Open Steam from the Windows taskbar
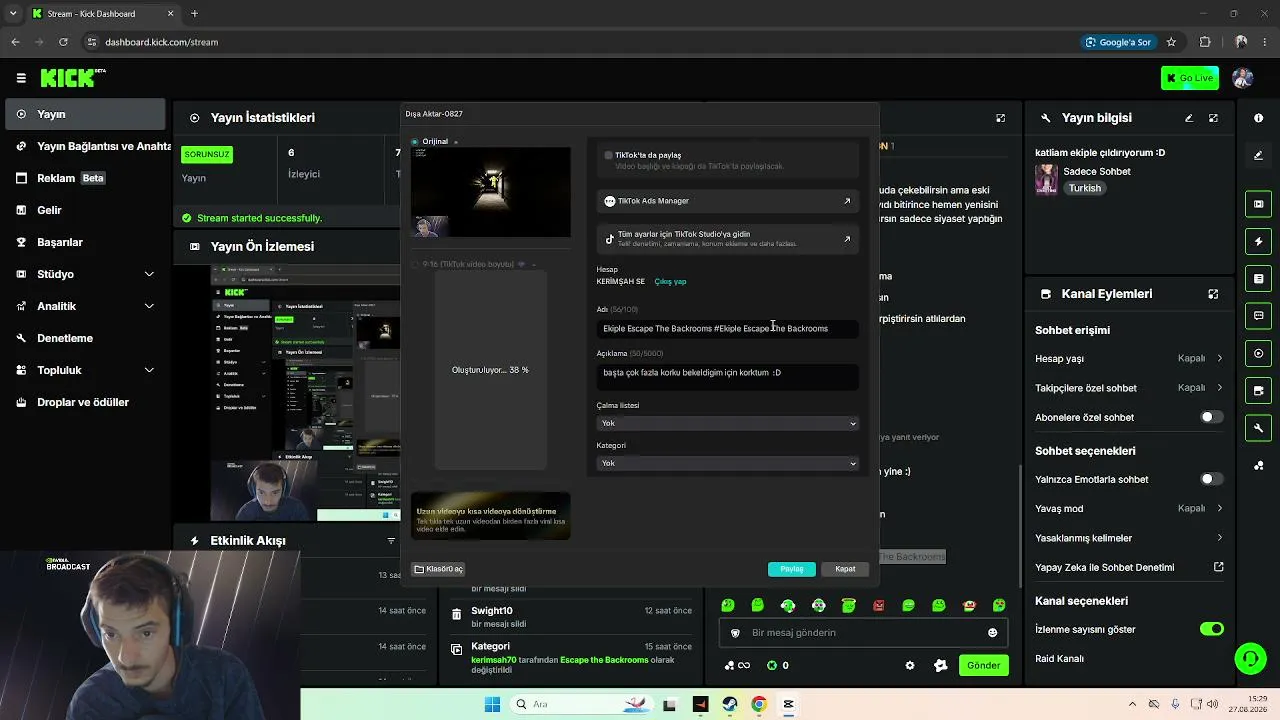Screen dimensions: 1280x720 point(730,704)
